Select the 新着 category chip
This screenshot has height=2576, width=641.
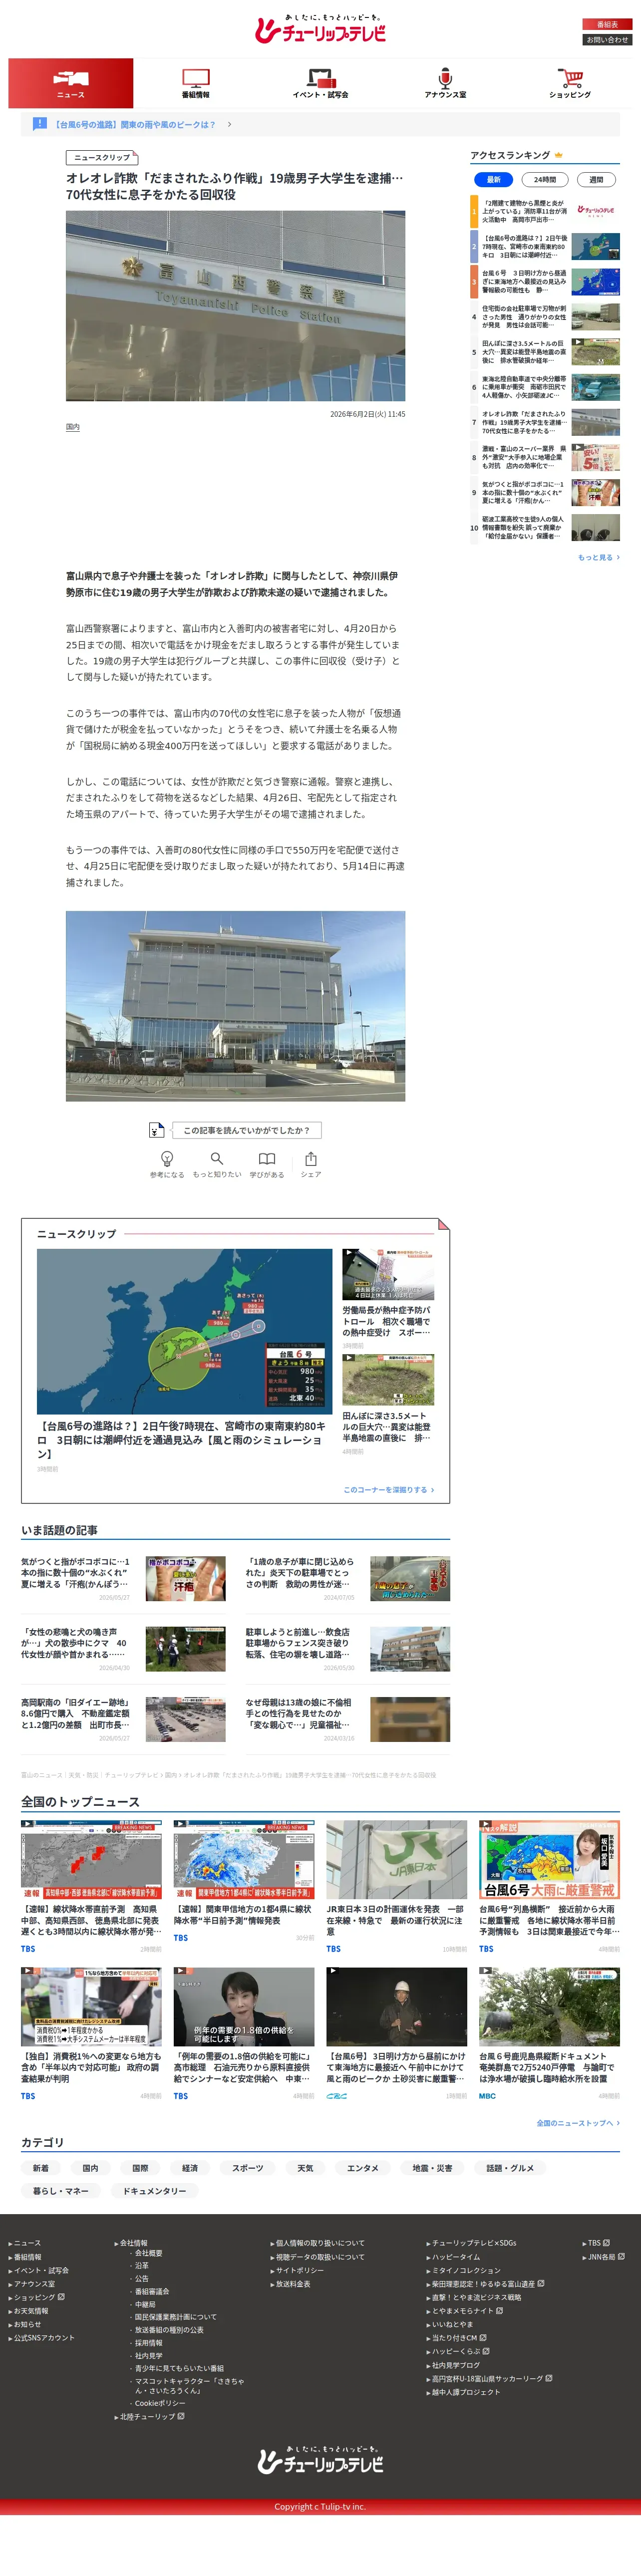tap(40, 2168)
